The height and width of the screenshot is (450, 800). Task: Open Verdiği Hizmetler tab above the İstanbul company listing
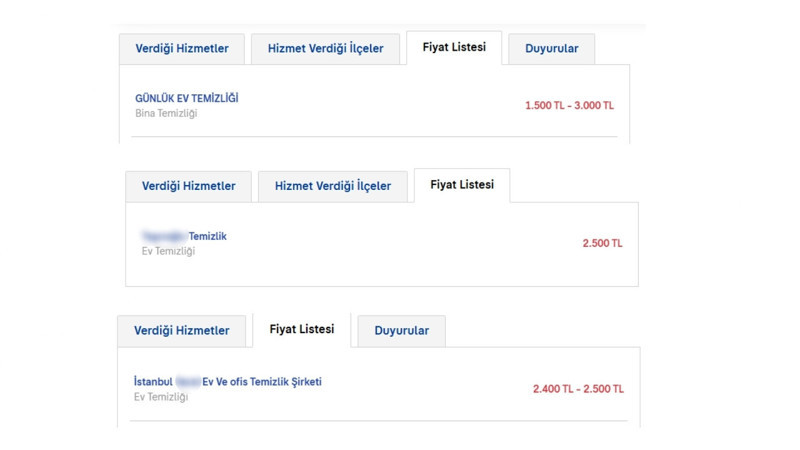click(181, 331)
